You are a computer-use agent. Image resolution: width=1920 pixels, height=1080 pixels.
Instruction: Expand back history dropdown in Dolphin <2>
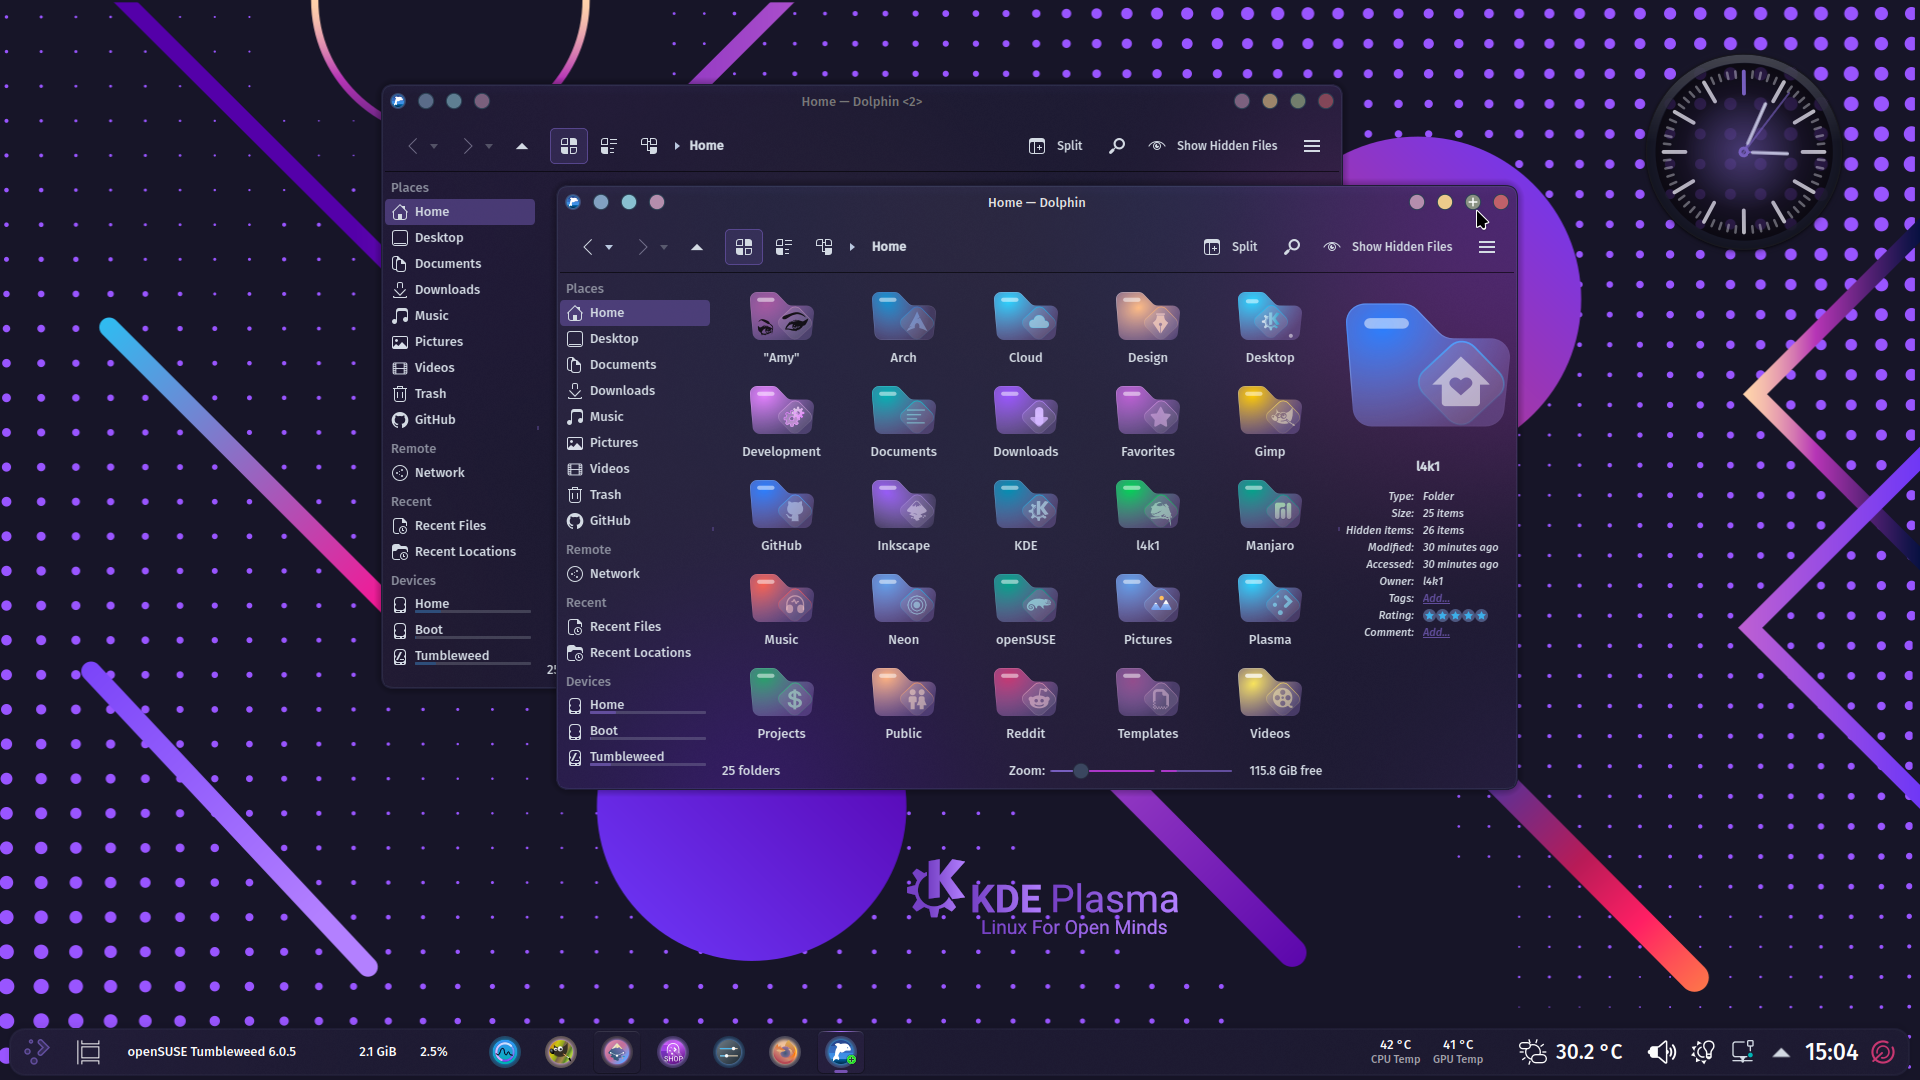click(434, 147)
